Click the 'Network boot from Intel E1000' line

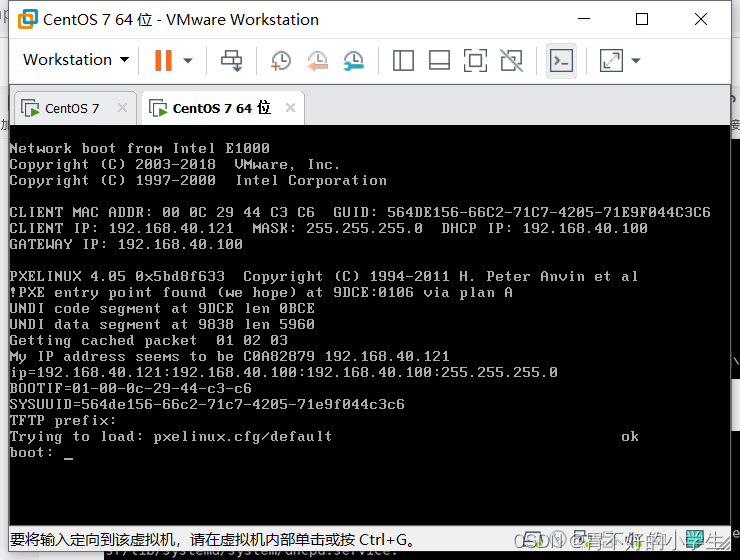pos(140,148)
